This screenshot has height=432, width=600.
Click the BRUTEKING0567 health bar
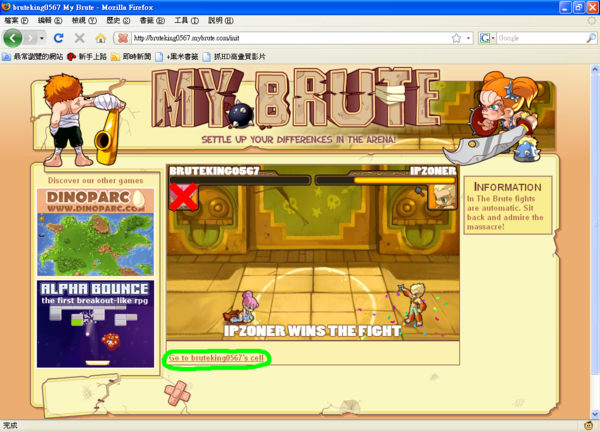[x=240, y=180]
